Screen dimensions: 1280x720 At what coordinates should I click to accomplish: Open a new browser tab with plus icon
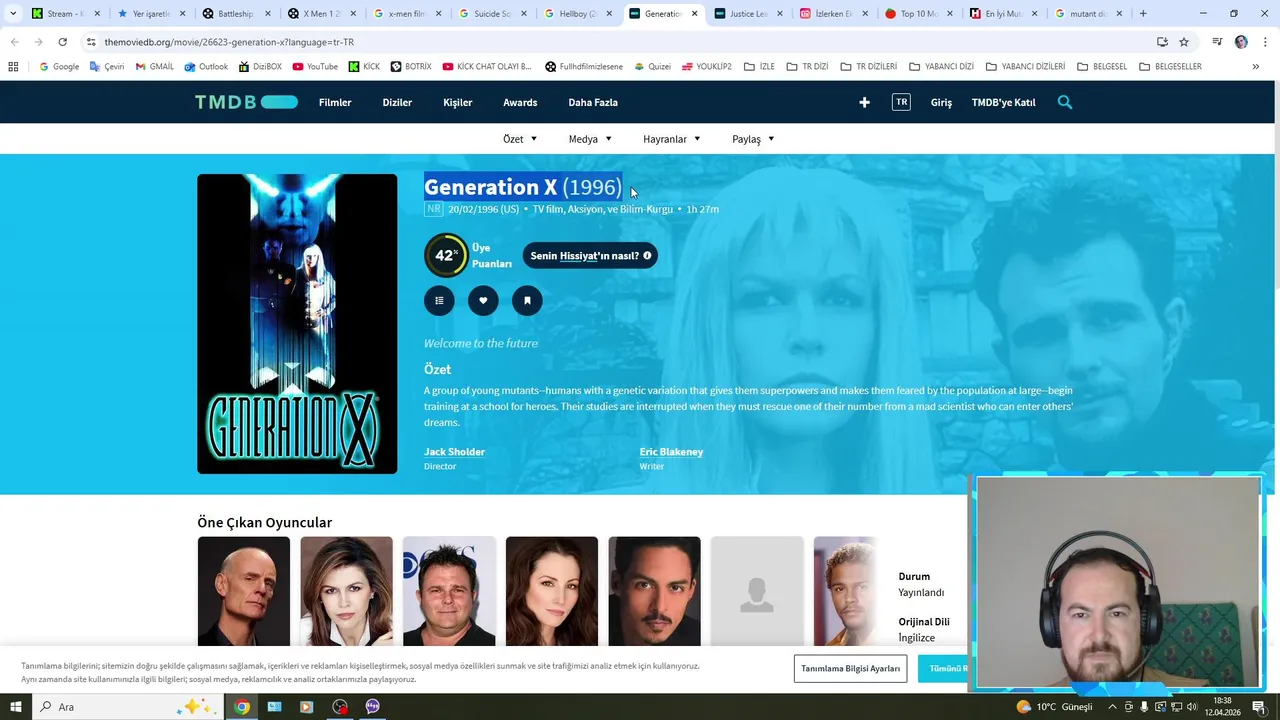click(x=1143, y=14)
